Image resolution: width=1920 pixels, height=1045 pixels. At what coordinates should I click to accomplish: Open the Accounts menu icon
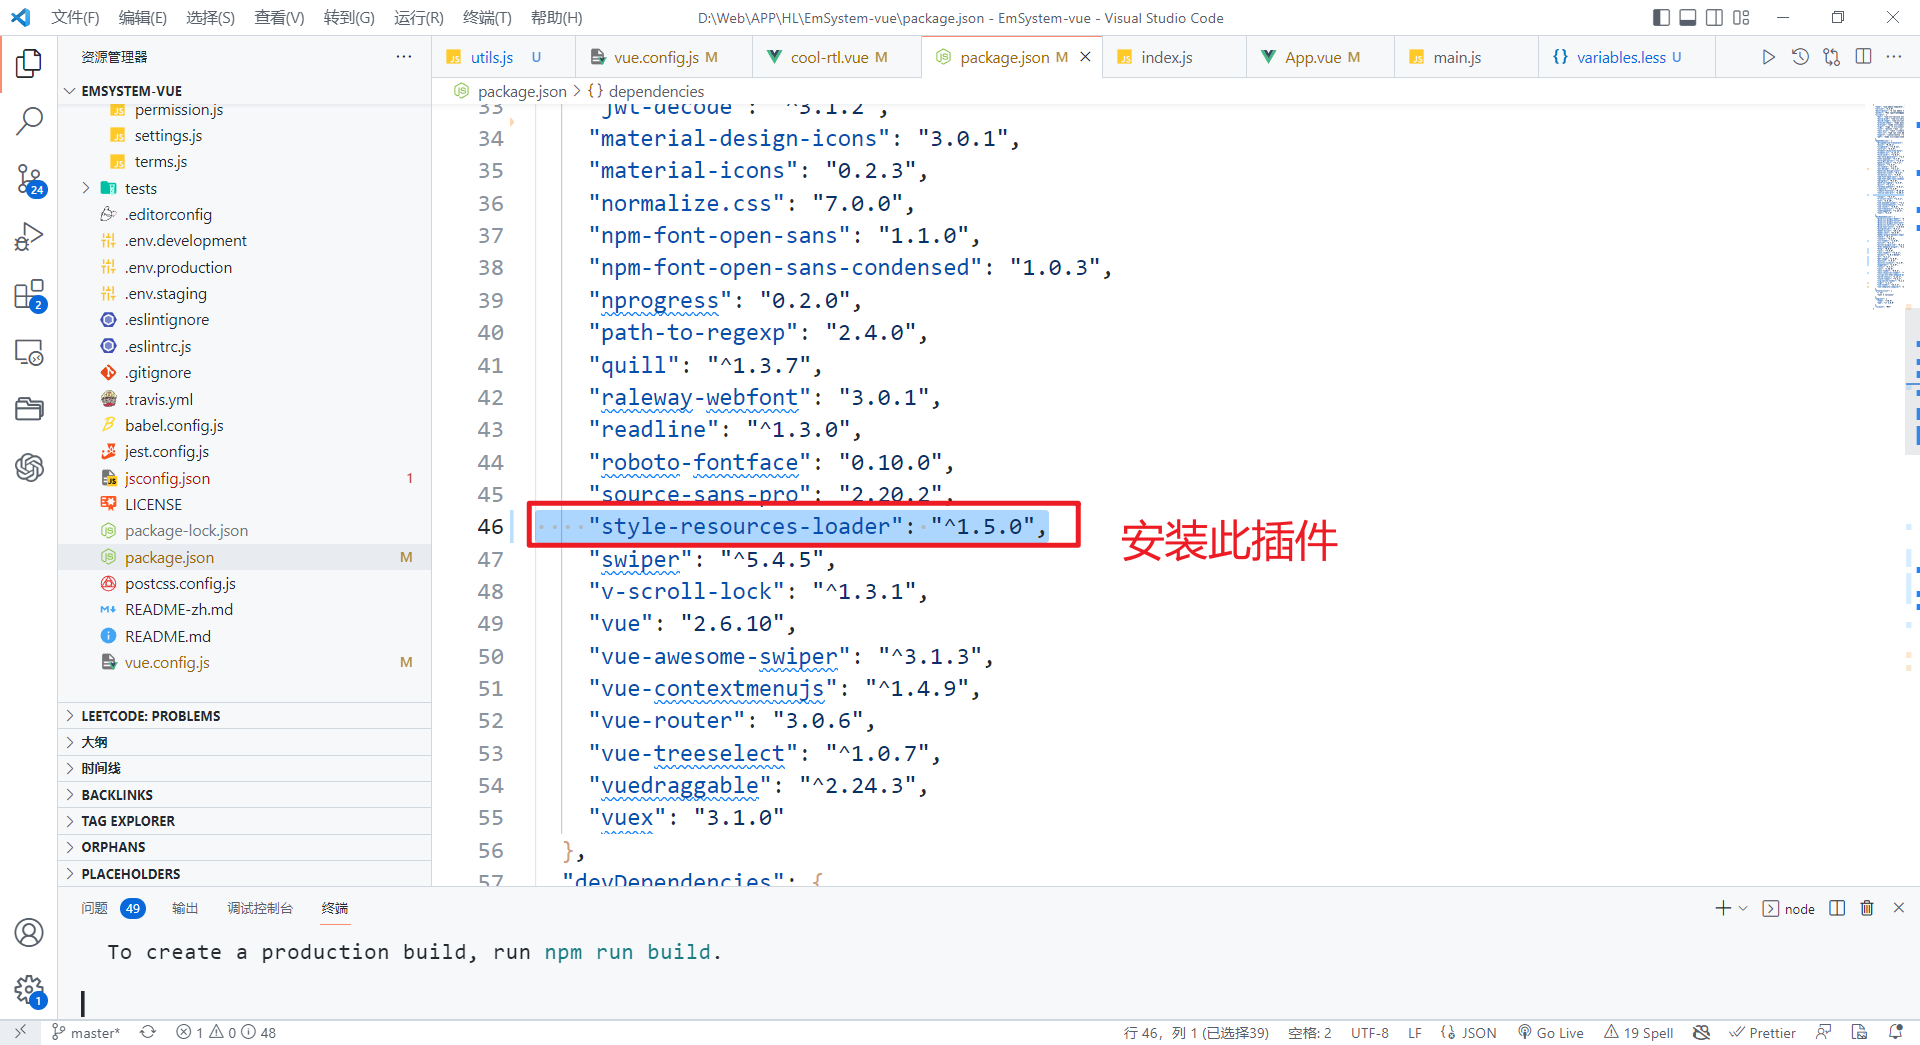[29, 932]
